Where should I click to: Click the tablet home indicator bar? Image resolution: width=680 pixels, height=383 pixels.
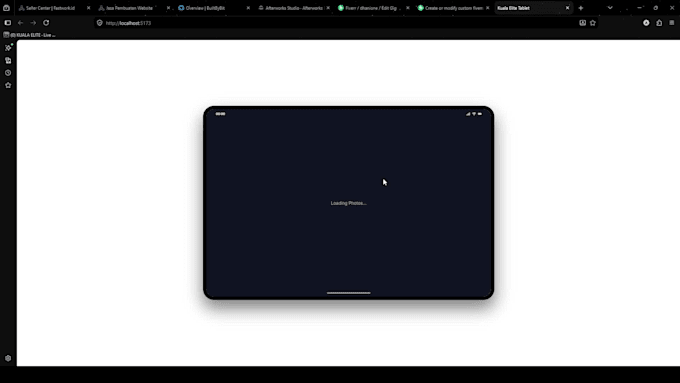(349, 293)
